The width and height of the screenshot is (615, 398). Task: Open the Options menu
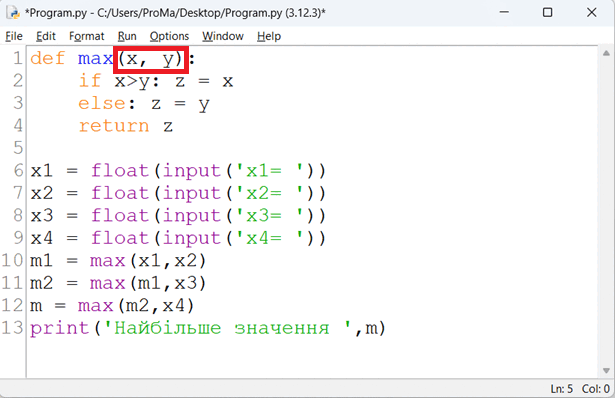[x=169, y=36]
